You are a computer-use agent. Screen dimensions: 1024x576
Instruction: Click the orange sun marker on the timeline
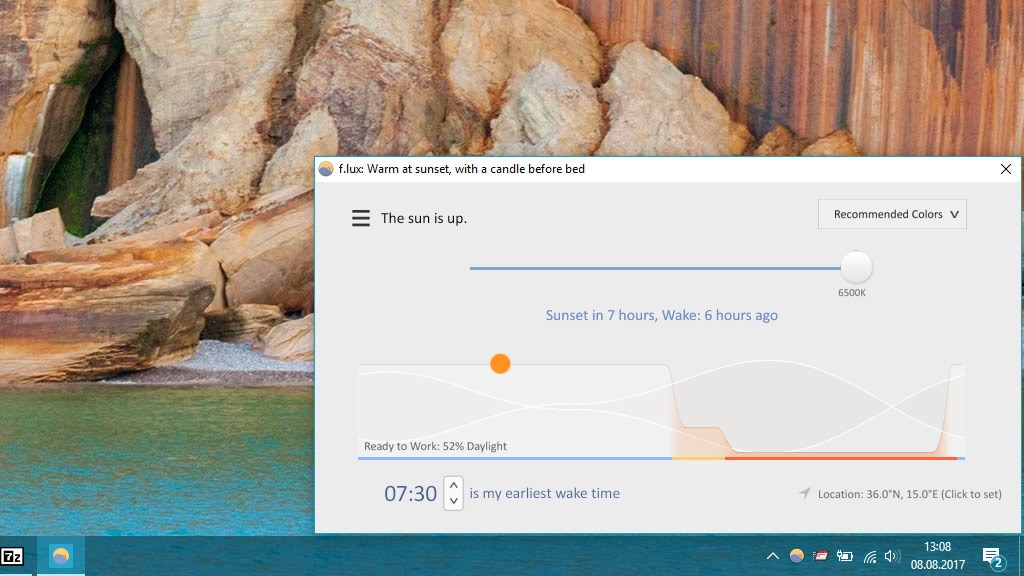[x=500, y=364]
